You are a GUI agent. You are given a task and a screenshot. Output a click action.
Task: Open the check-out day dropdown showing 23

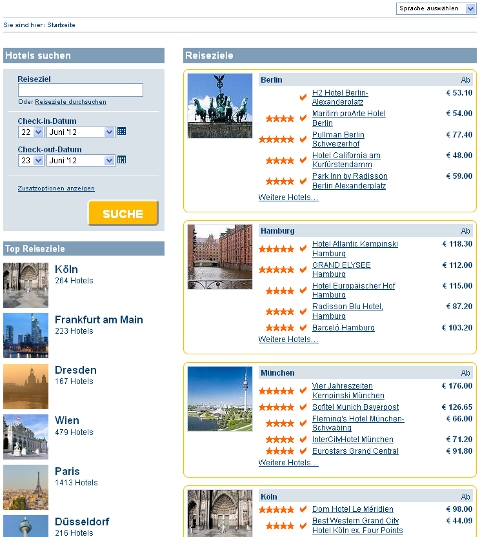point(30,160)
